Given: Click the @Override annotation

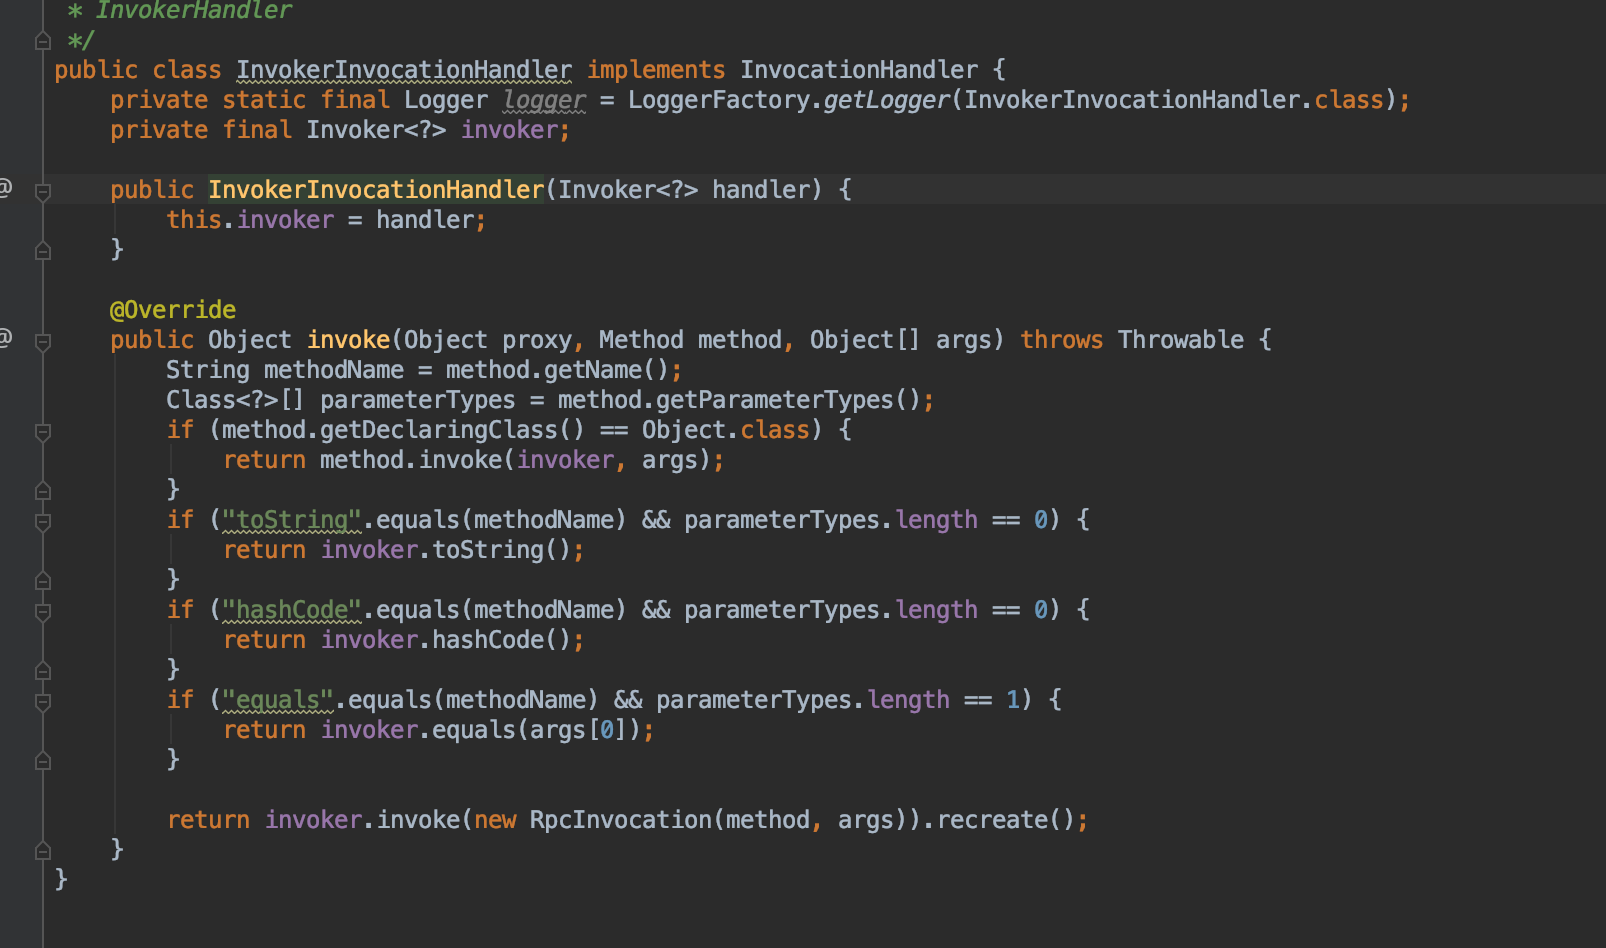Looking at the screenshot, I should (173, 310).
